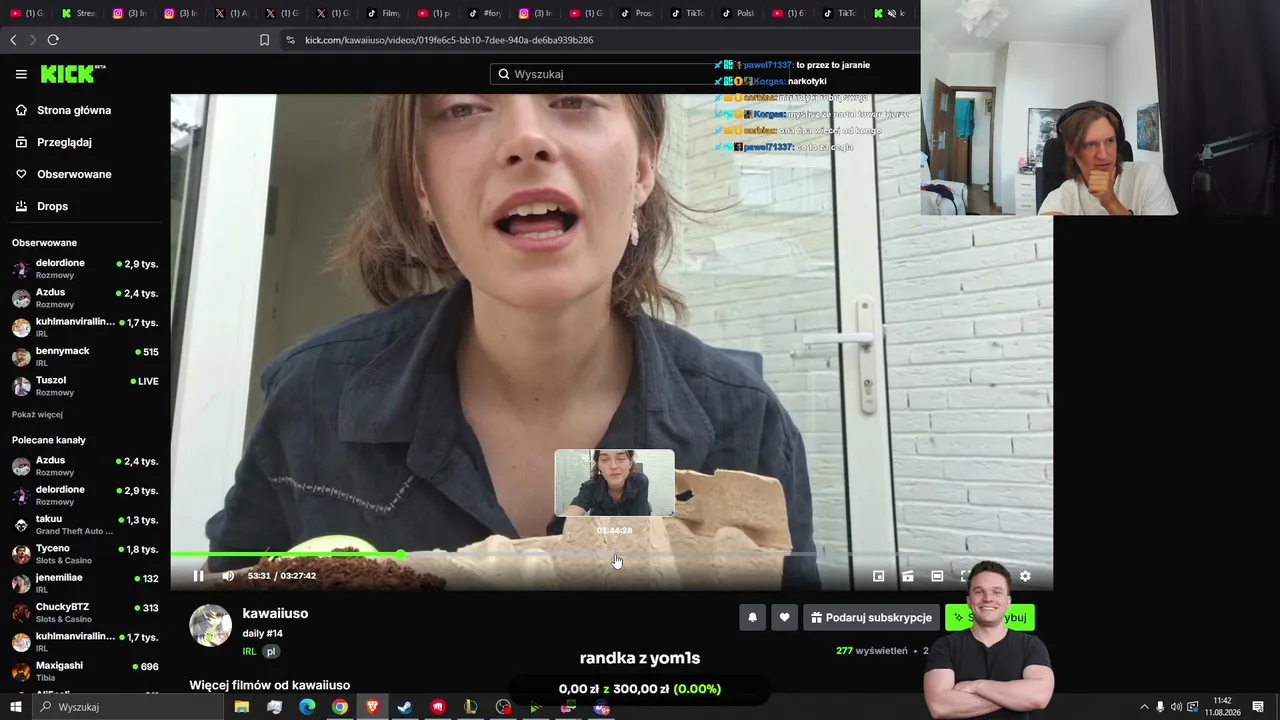Image resolution: width=1280 pixels, height=720 pixels.
Task: Show hidden system tray icons
Action: click(1144, 707)
